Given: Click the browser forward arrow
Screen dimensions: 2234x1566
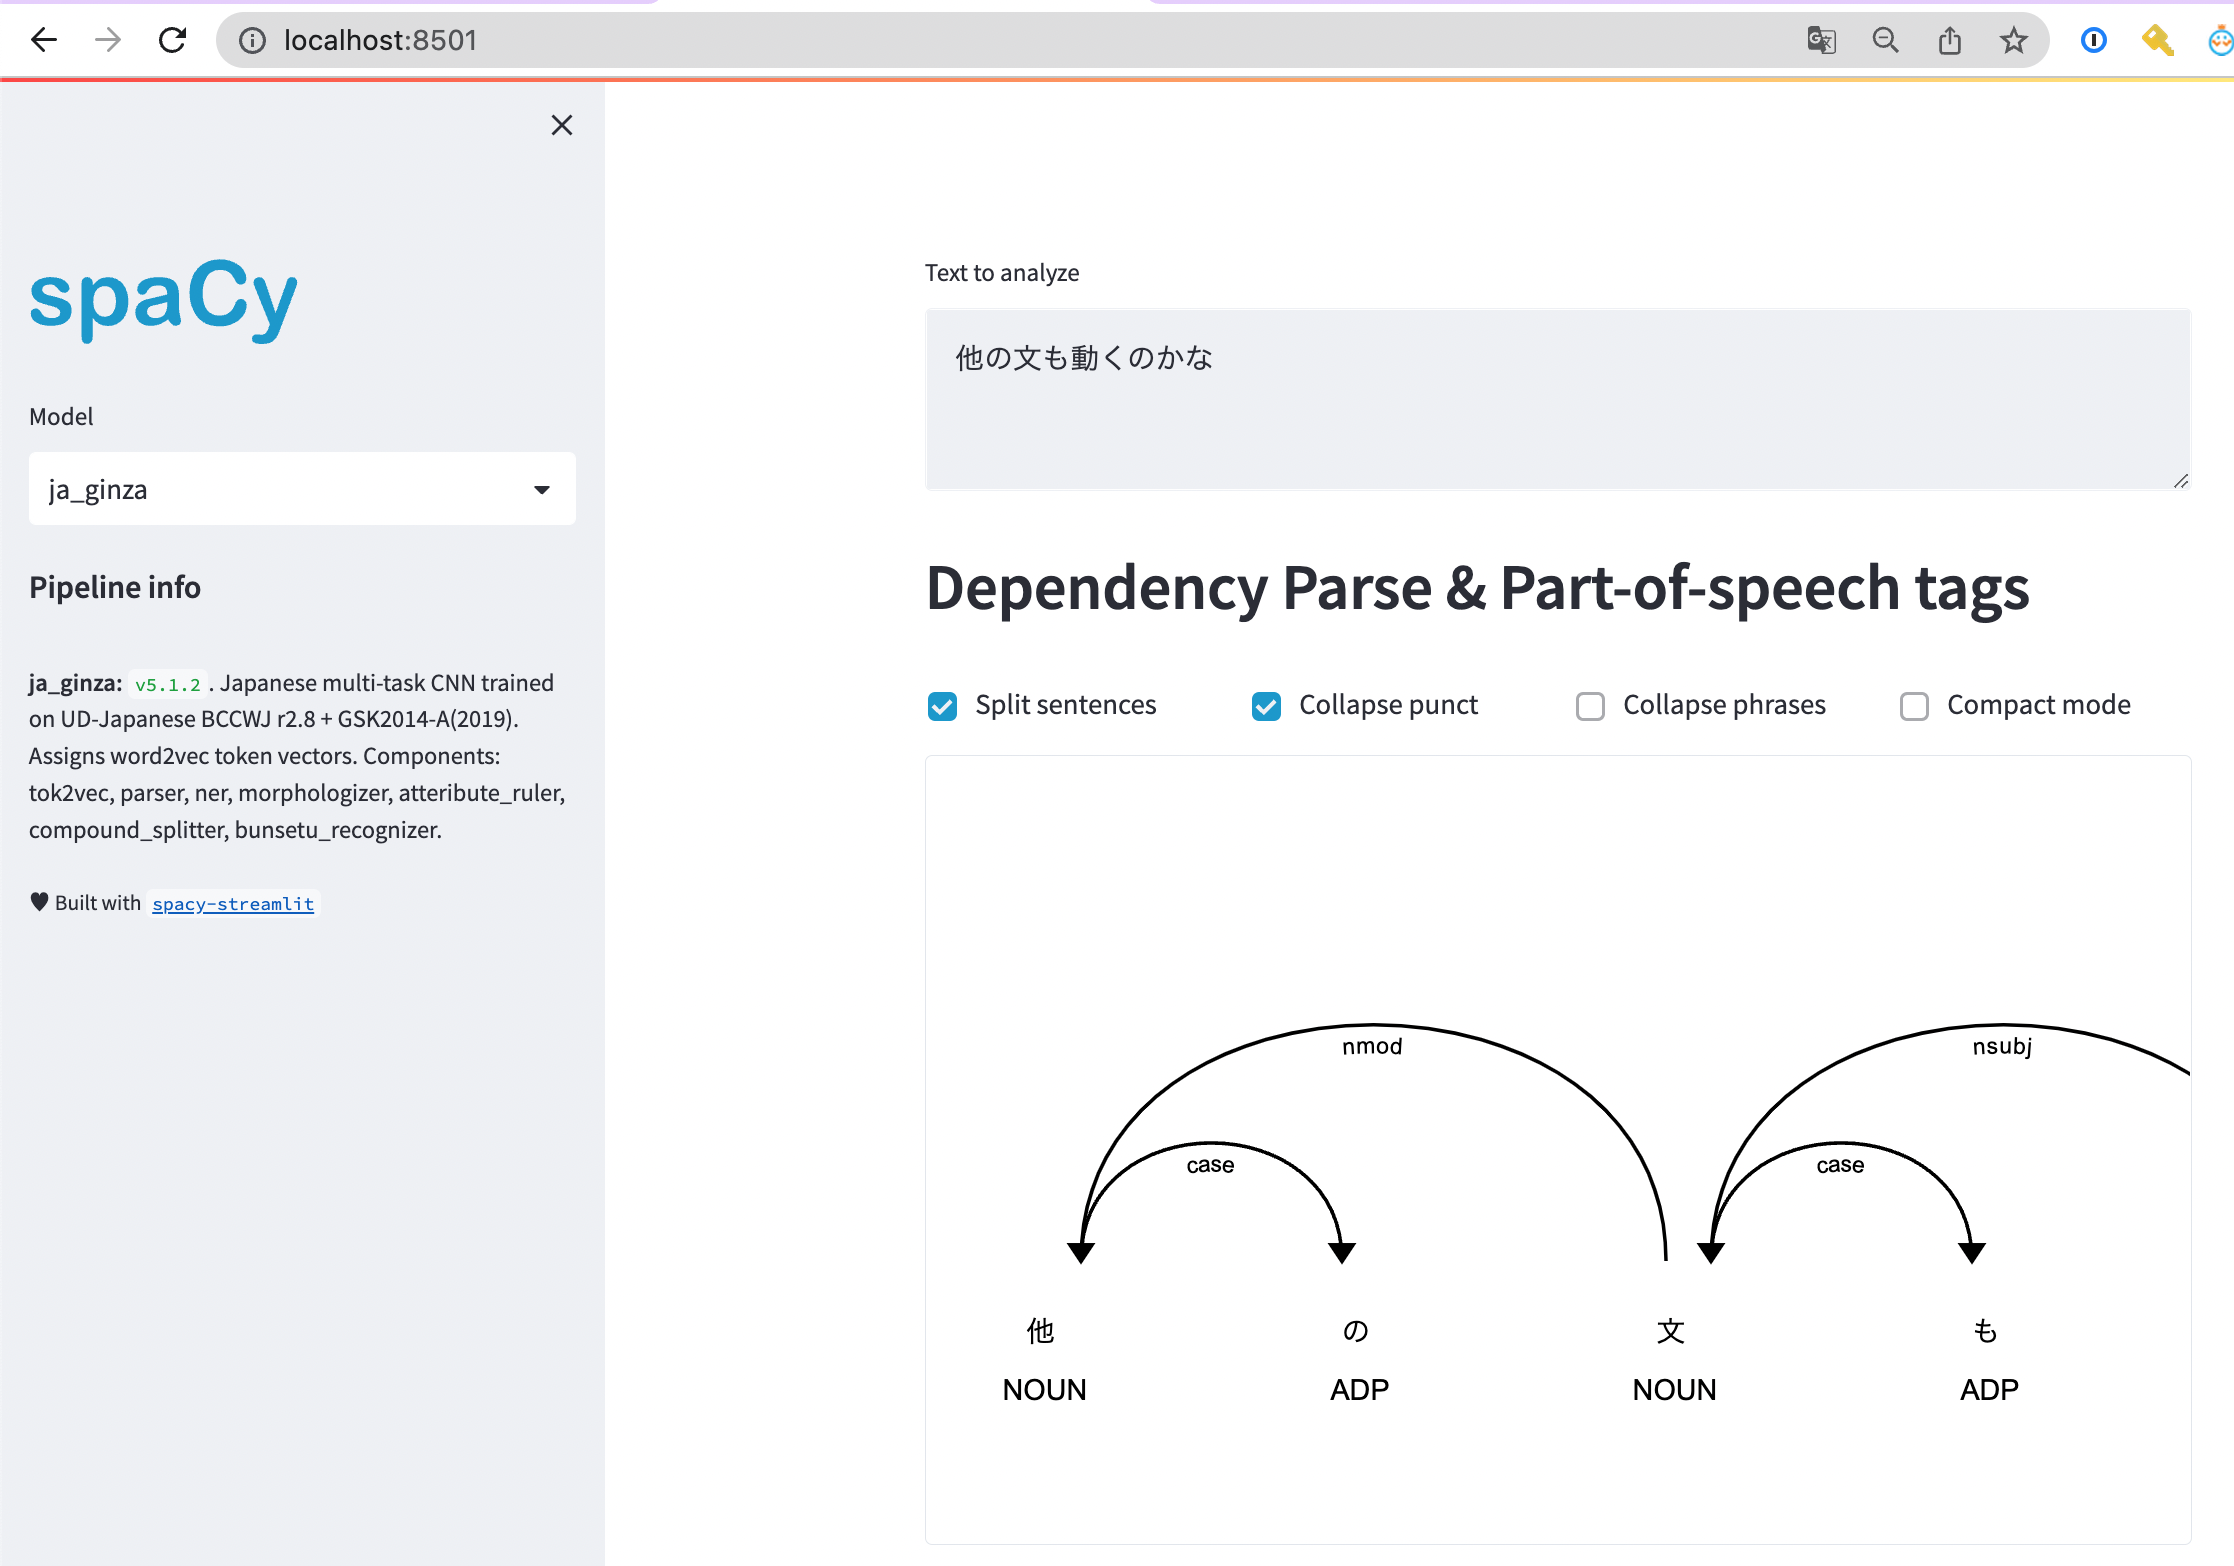Looking at the screenshot, I should click(x=108, y=40).
